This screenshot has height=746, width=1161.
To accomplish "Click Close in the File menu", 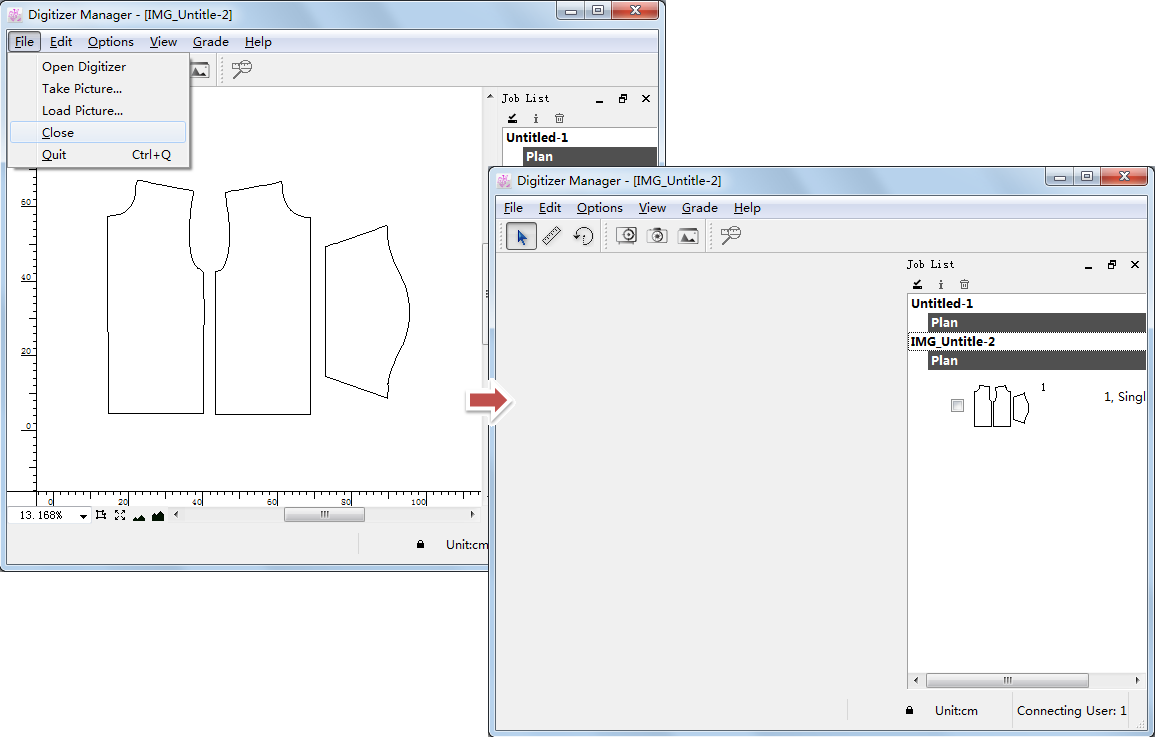I will [x=58, y=133].
